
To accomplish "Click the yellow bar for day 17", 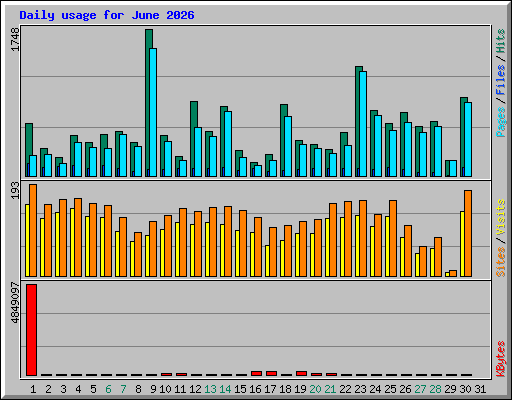I will [267, 261].
